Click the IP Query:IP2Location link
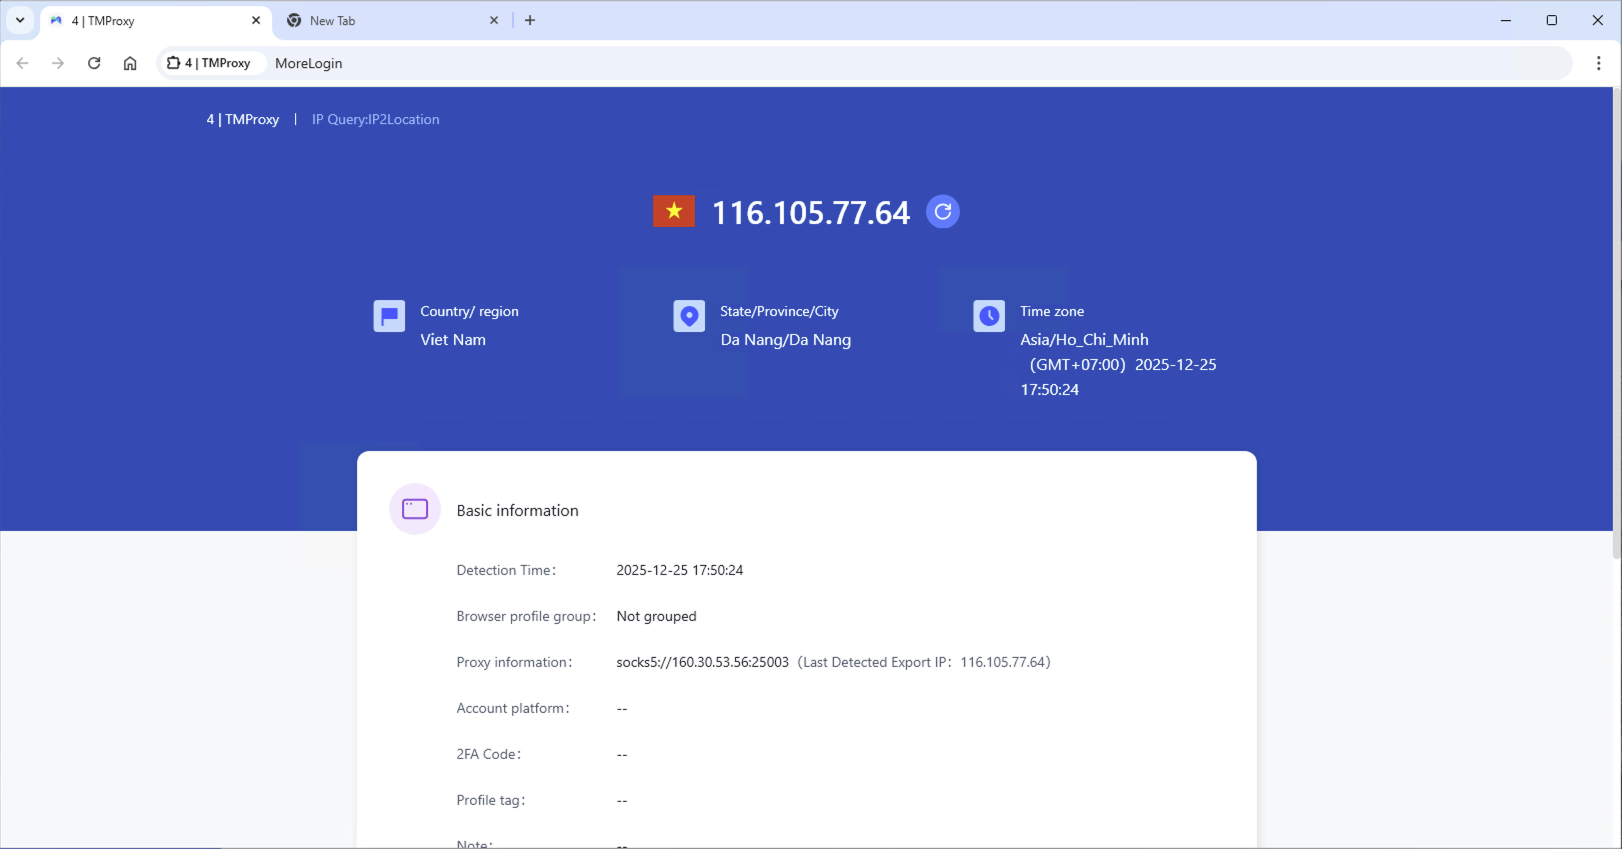The width and height of the screenshot is (1622, 849). tap(375, 119)
